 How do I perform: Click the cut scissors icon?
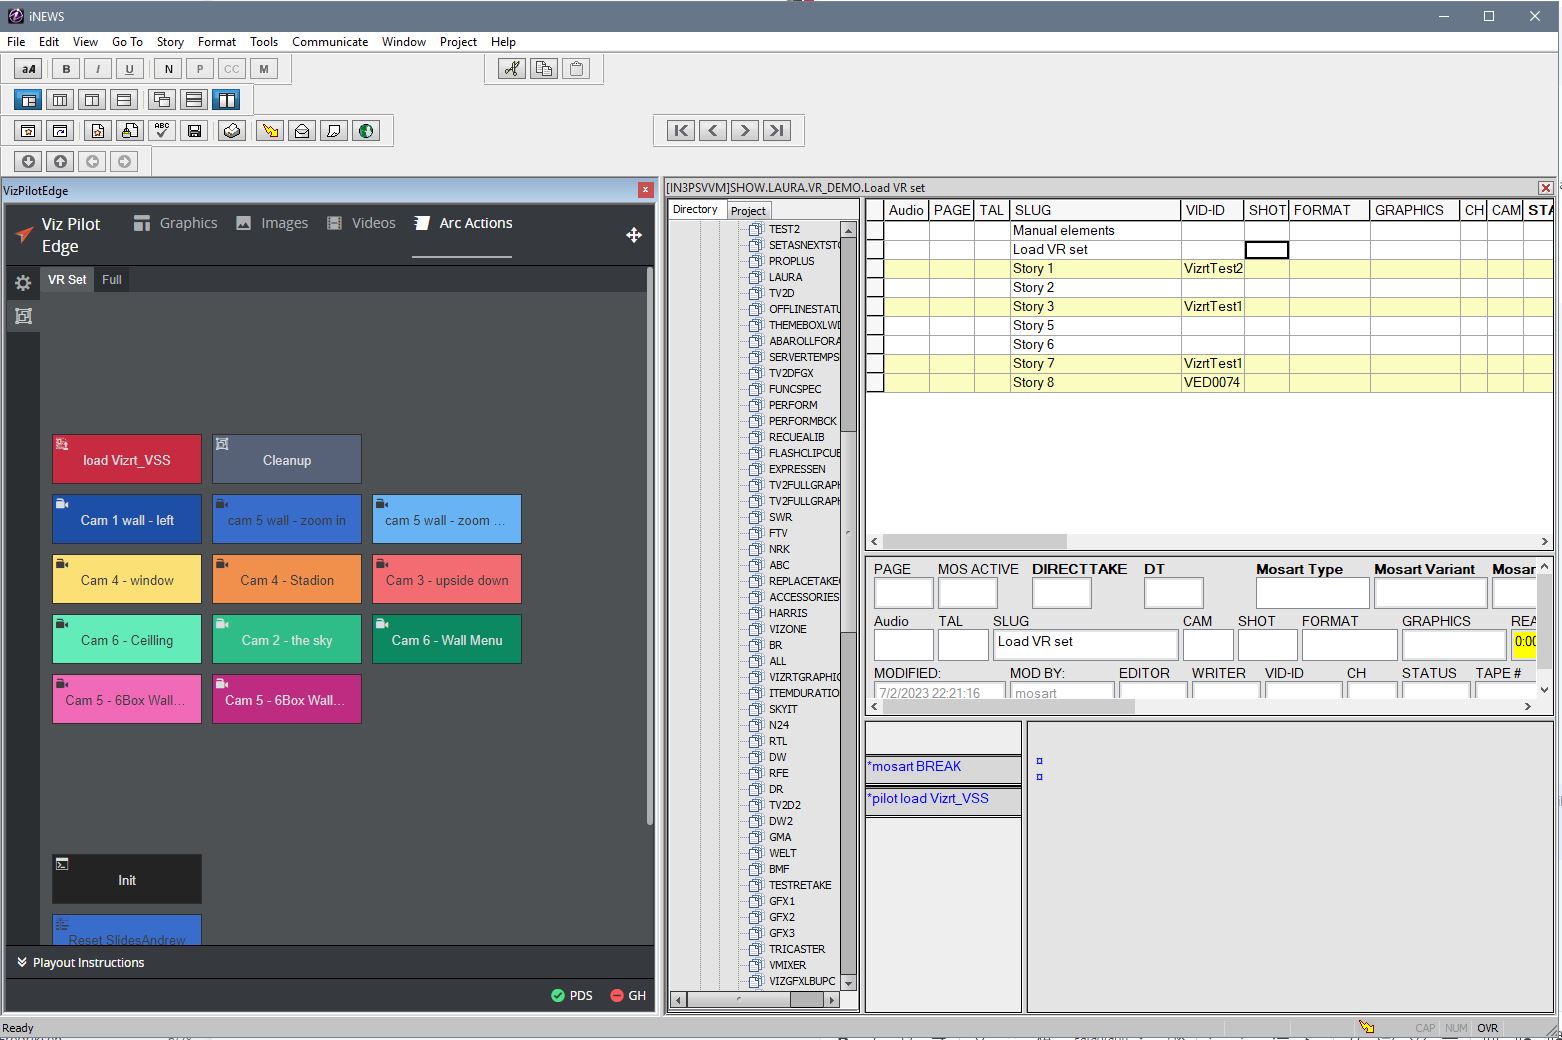[x=511, y=69]
